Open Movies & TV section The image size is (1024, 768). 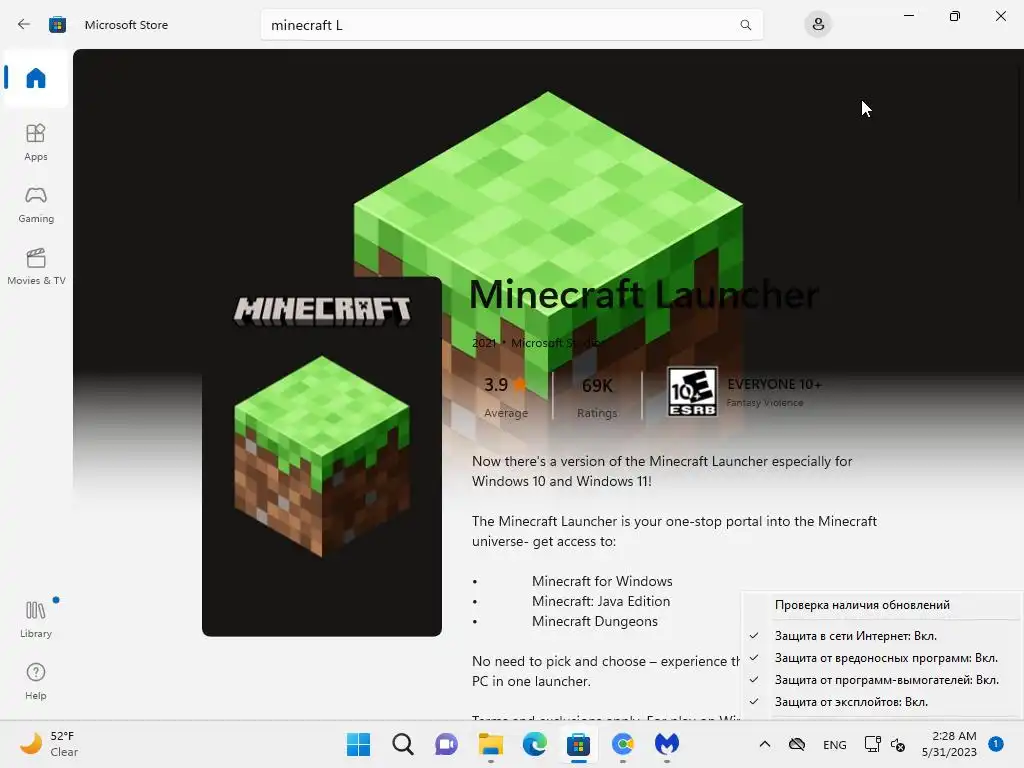[x=36, y=266]
